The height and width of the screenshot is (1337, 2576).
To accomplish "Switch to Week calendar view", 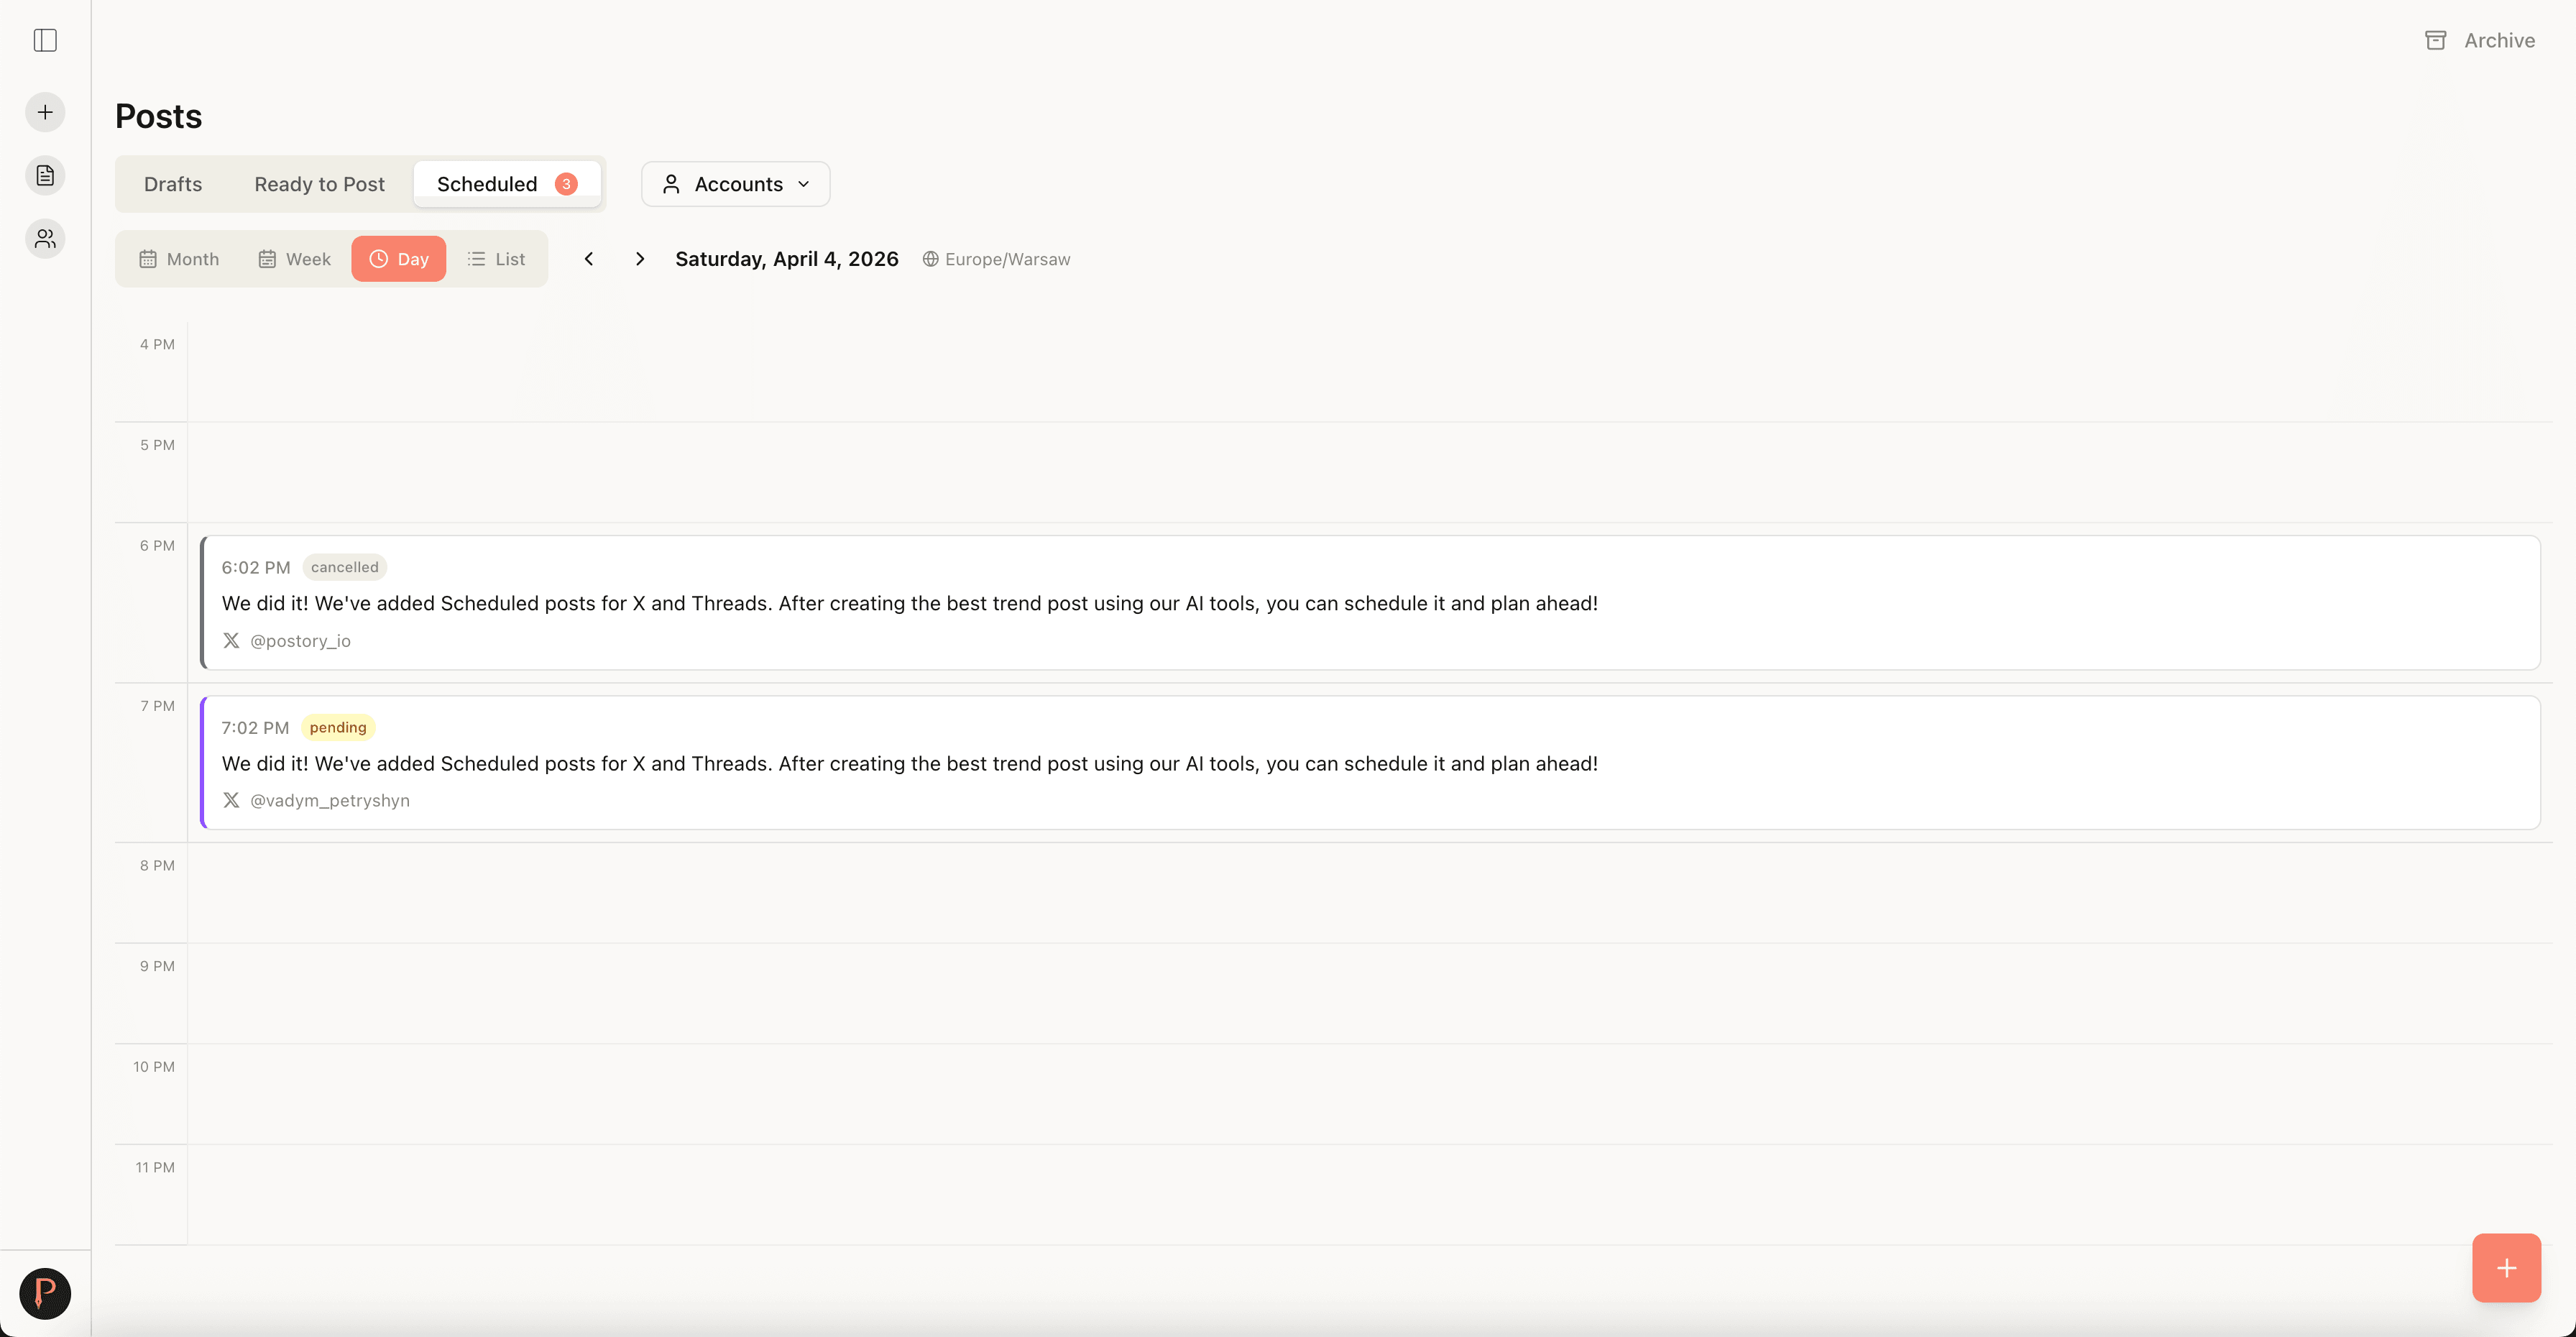I will pyautogui.click(x=294, y=259).
